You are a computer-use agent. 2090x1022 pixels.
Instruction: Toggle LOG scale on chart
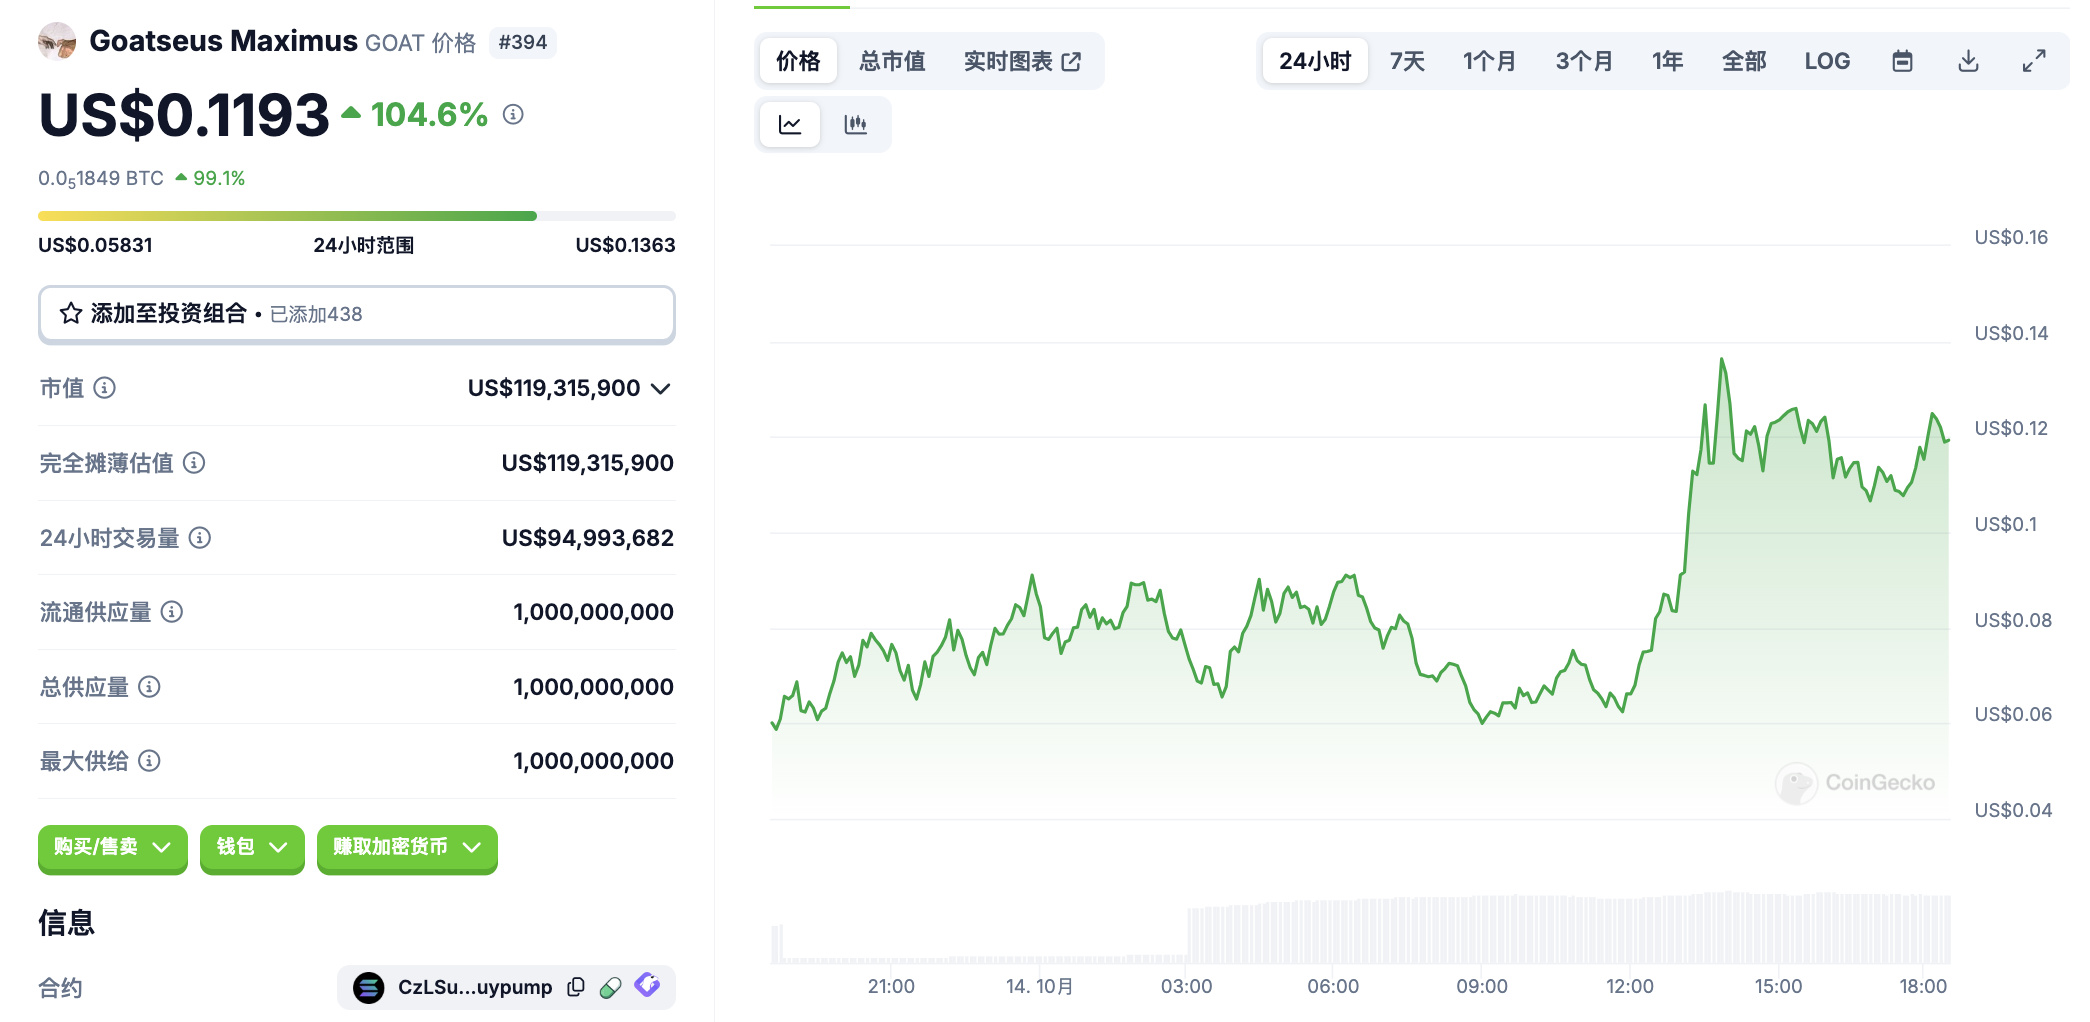(1826, 61)
